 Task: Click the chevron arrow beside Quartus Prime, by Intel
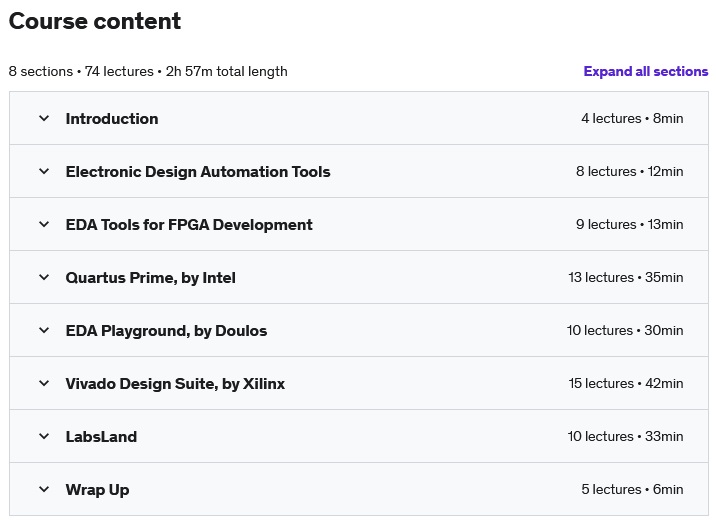pos(44,277)
